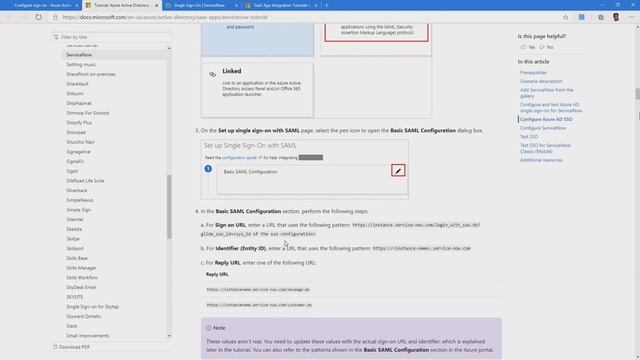Jump to Configure ServiceNow section
The image size is (640, 360).
coord(543,128)
